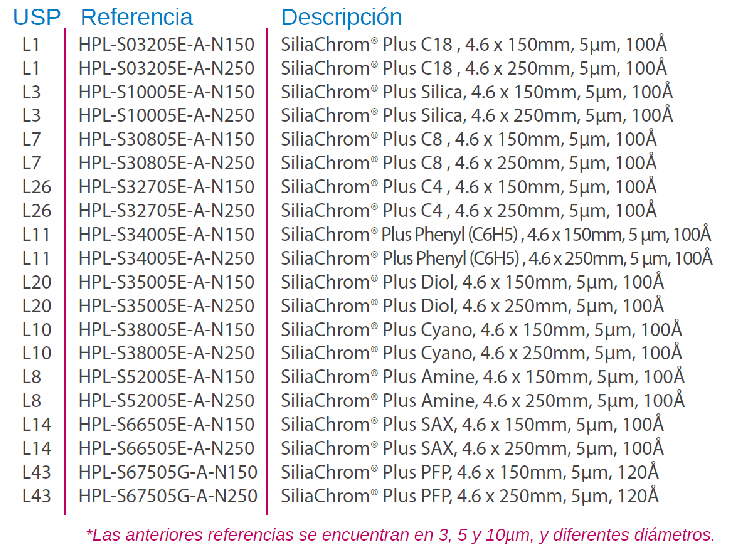
Task: Click reference HPL-S30805E-A-N150
Action: [167, 139]
